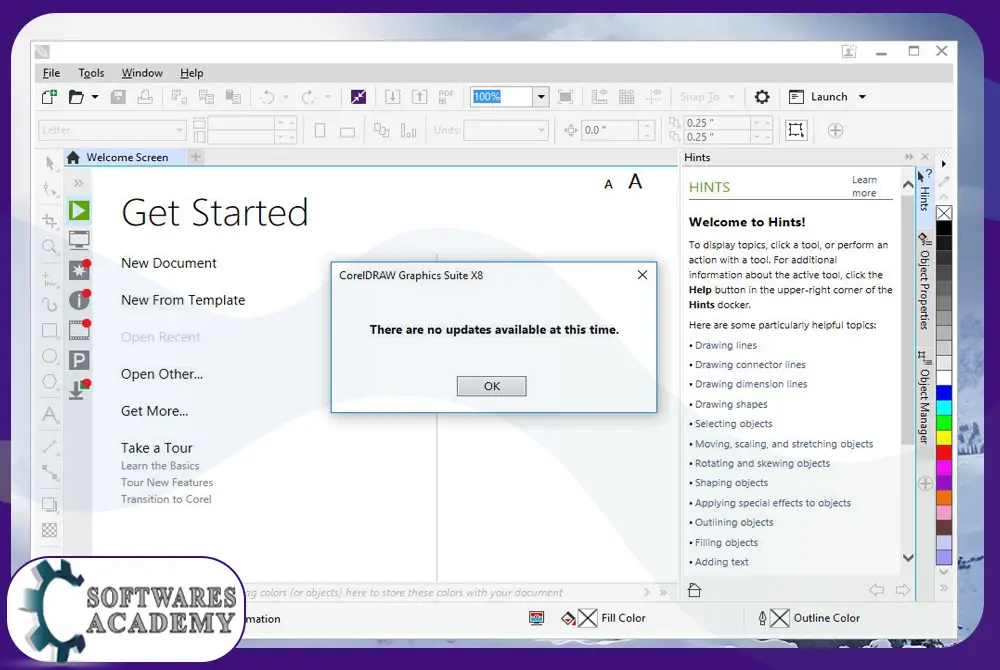Click the Open Other... link
Viewport: 1000px width, 670px height.
162,374
